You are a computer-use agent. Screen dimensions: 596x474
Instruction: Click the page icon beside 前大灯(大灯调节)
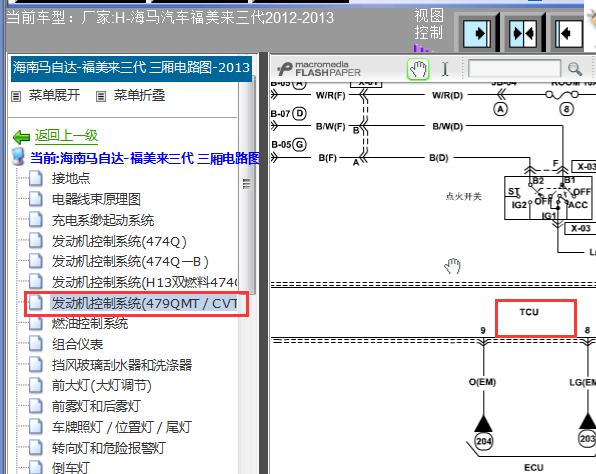coord(36,385)
